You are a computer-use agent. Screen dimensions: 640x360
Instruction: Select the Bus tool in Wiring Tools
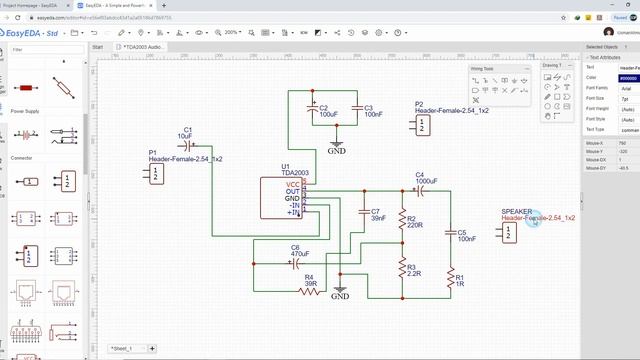click(485, 80)
